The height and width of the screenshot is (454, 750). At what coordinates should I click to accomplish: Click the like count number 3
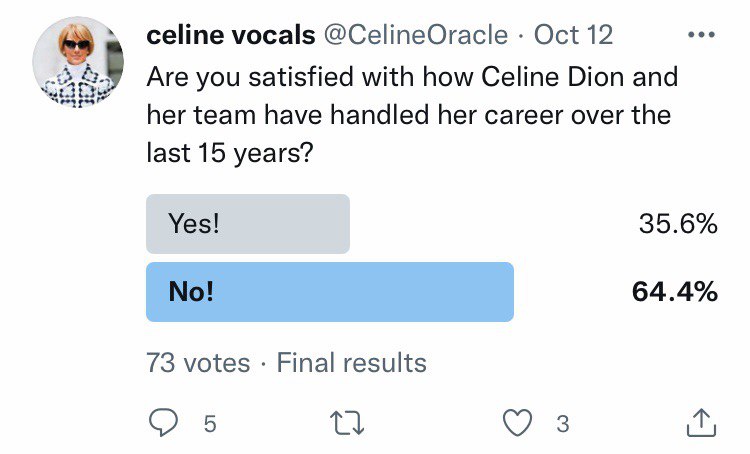click(562, 424)
